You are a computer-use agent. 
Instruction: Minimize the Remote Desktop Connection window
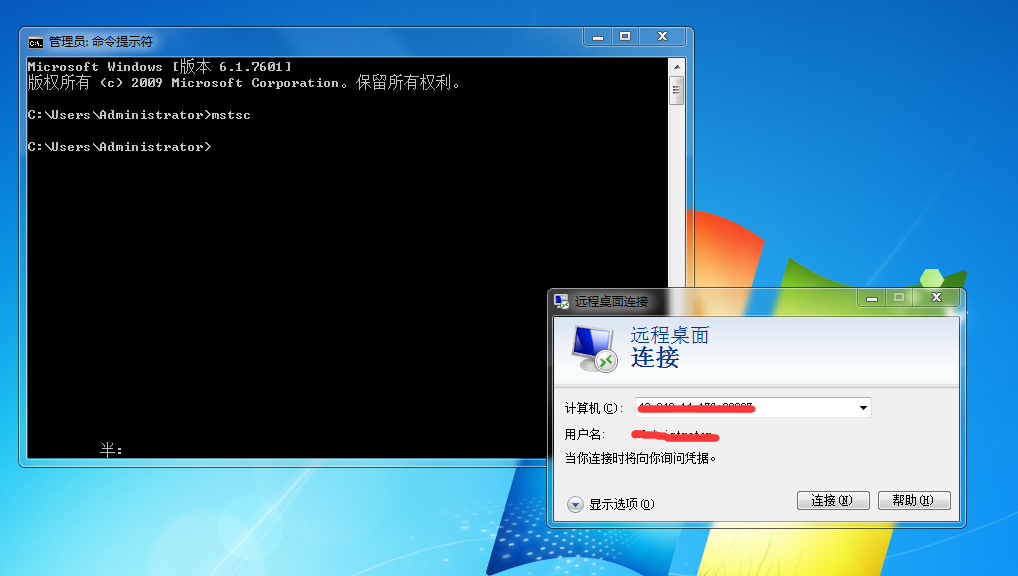coord(872,298)
